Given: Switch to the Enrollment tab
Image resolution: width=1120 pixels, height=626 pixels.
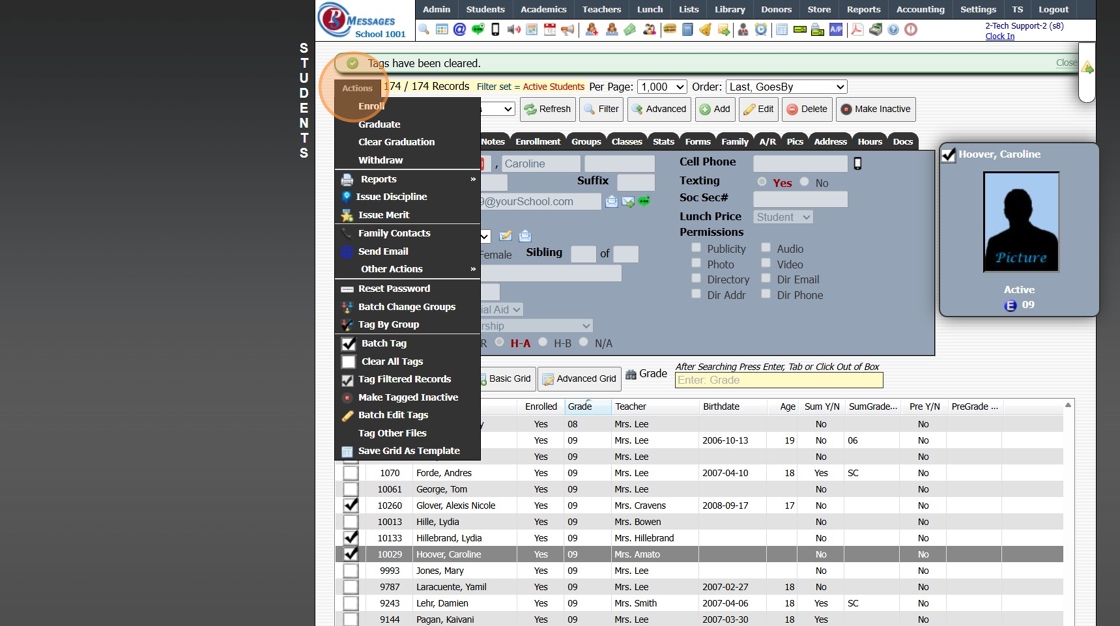Looking at the screenshot, I should [538, 142].
